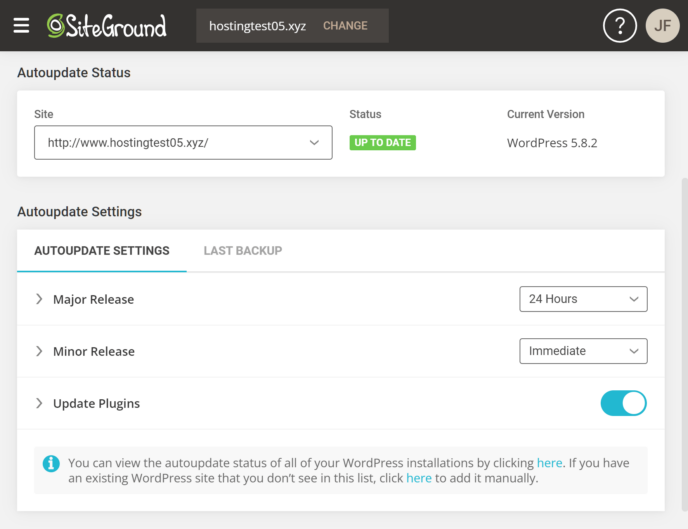Click the blue info icon in the notice
Screen dimensions: 688x529
point(51,463)
